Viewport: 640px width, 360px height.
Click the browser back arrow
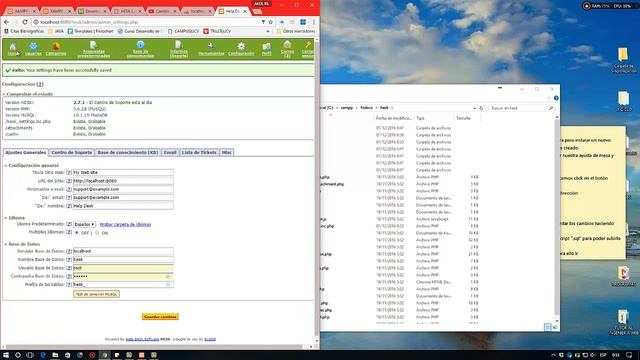7,22
